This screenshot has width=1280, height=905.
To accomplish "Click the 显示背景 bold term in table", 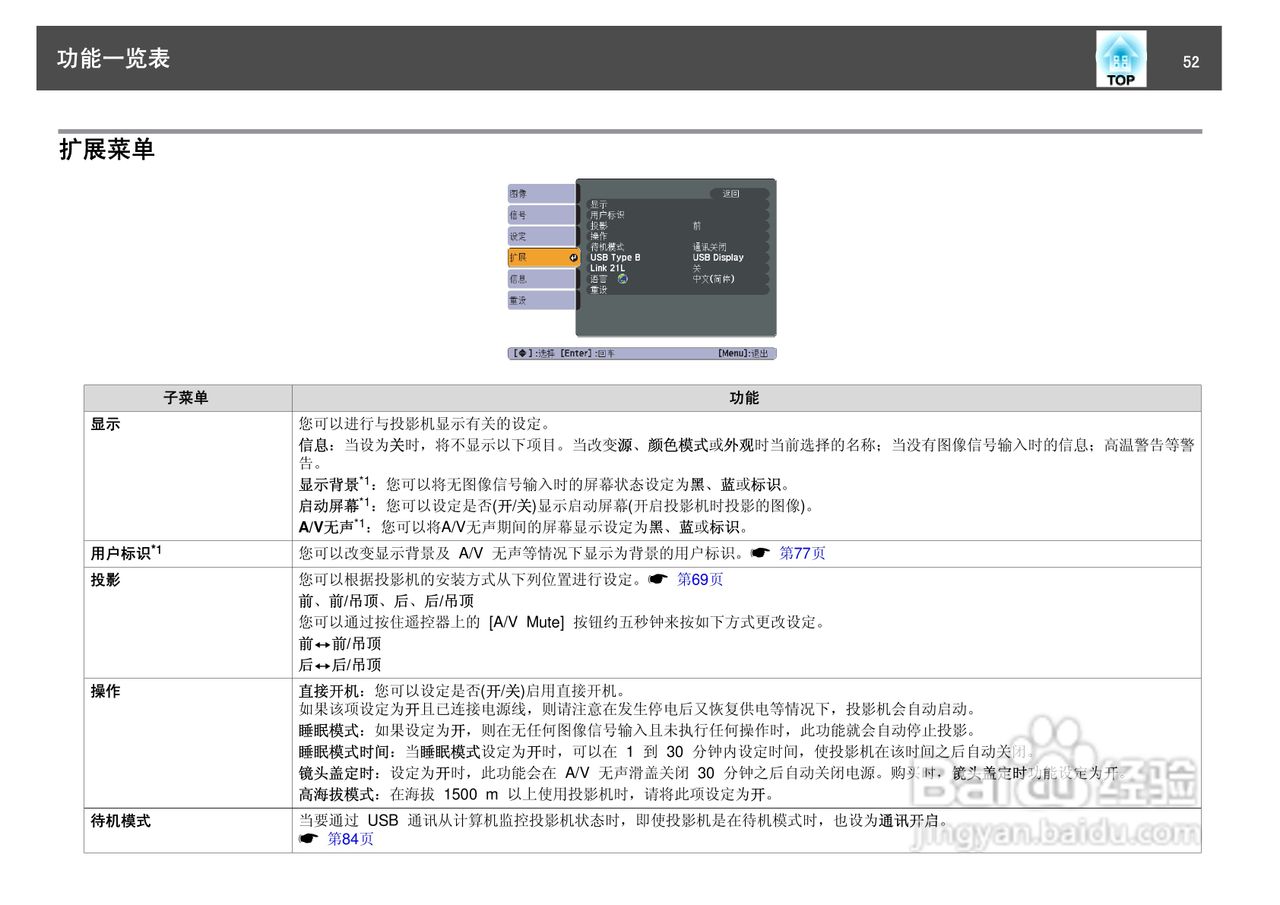I will coord(328,484).
